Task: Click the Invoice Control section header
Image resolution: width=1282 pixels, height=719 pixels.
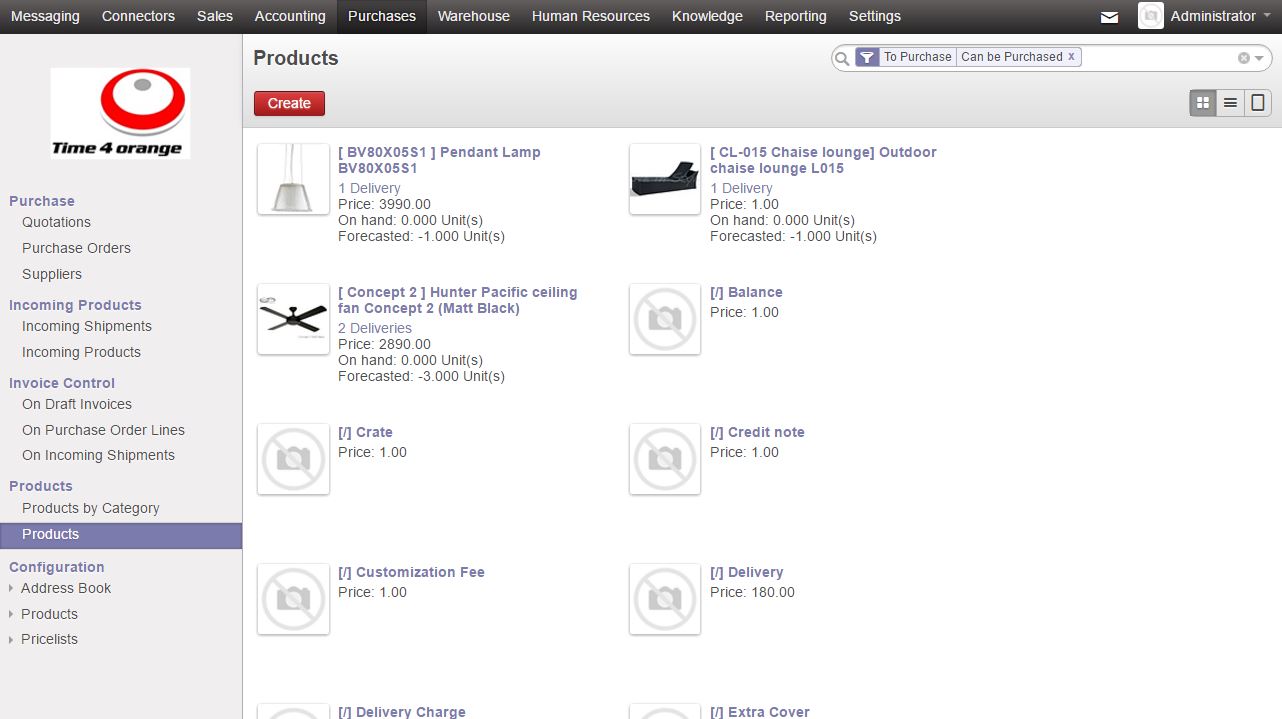Action: pyautogui.click(x=62, y=383)
